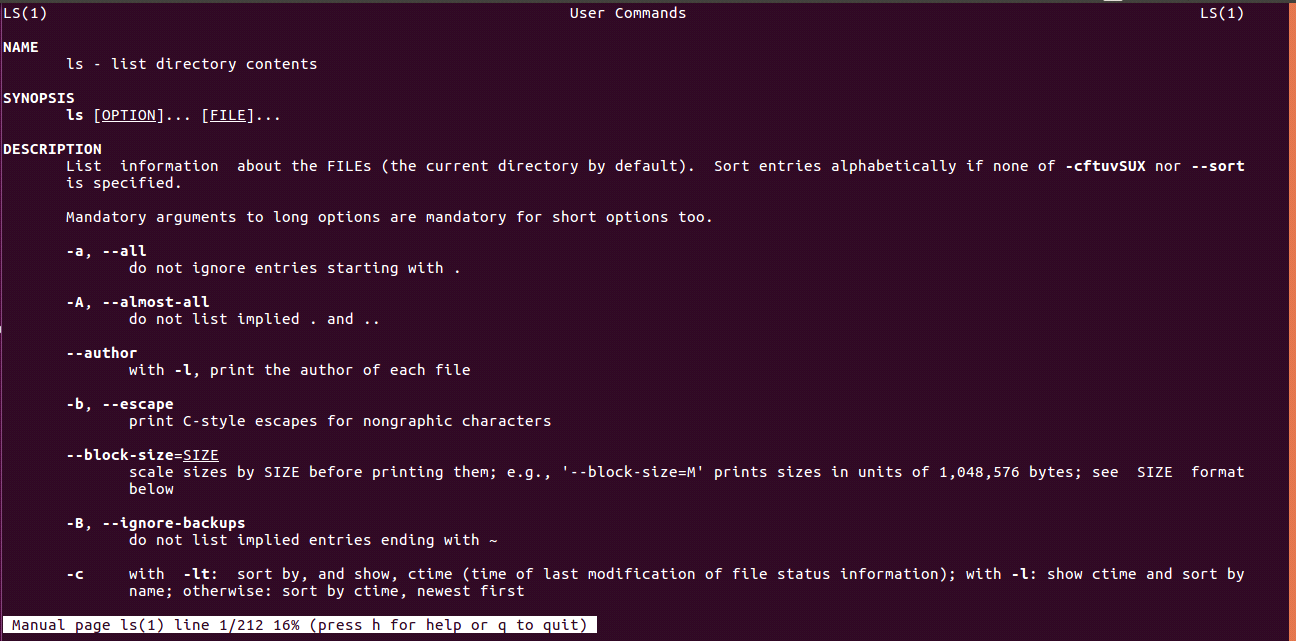Click the --author option entry

tap(101, 353)
